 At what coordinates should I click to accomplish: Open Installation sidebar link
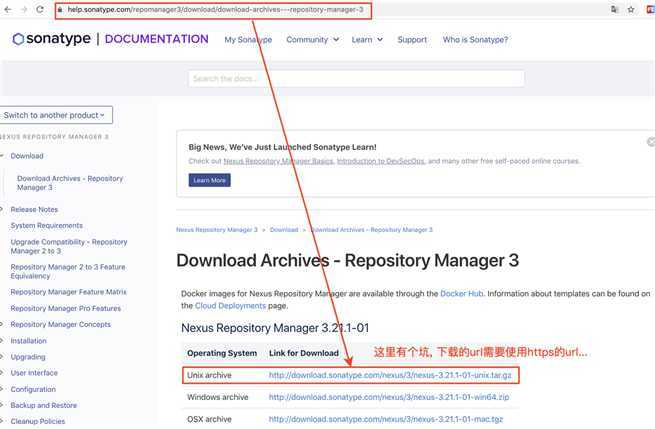pyautogui.click(x=28, y=340)
